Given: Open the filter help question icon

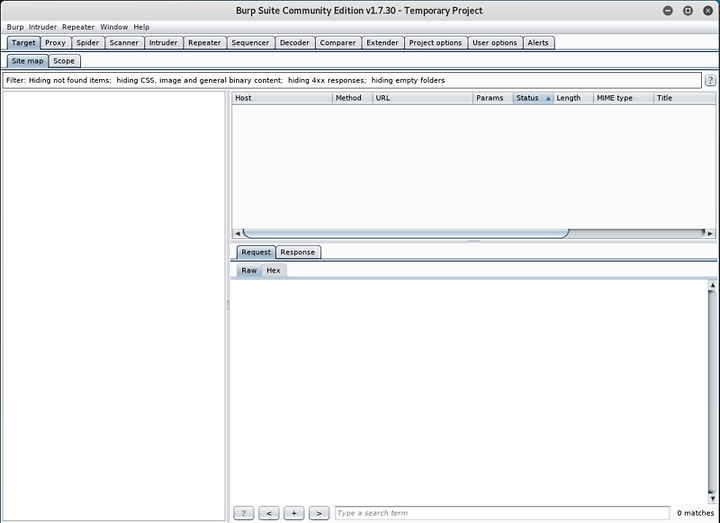Looking at the screenshot, I should coord(710,80).
